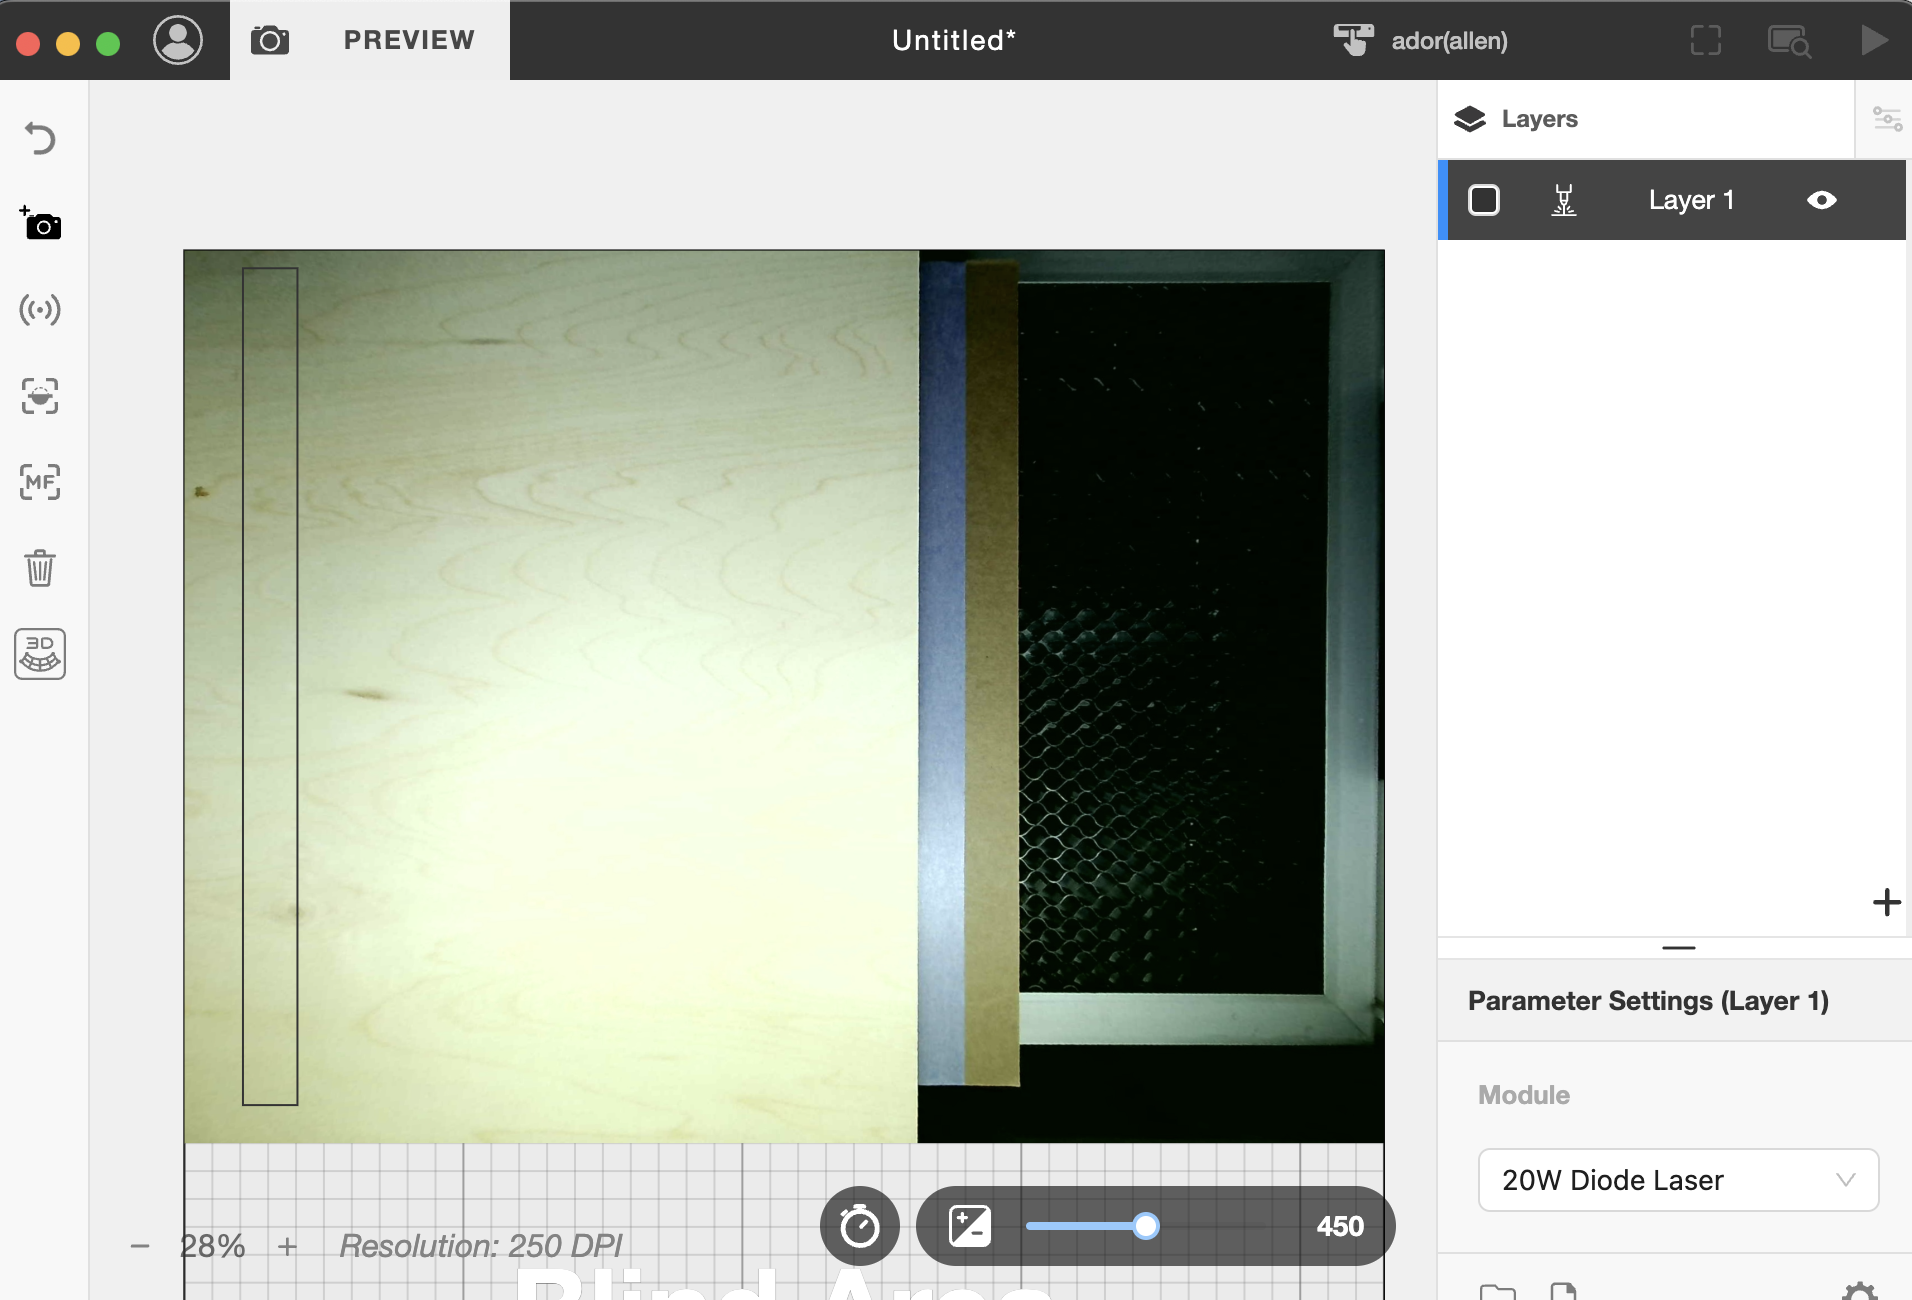This screenshot has height=1300, width=1912.
Task: Click the document icon under the Module dropdown
Action: pyautogui.click(x=1563, y=1291)
